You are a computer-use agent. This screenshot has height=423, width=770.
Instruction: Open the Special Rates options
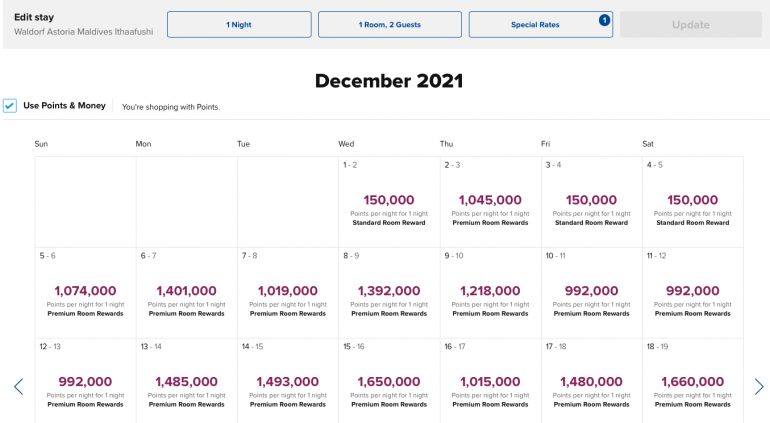coord(540,25)
